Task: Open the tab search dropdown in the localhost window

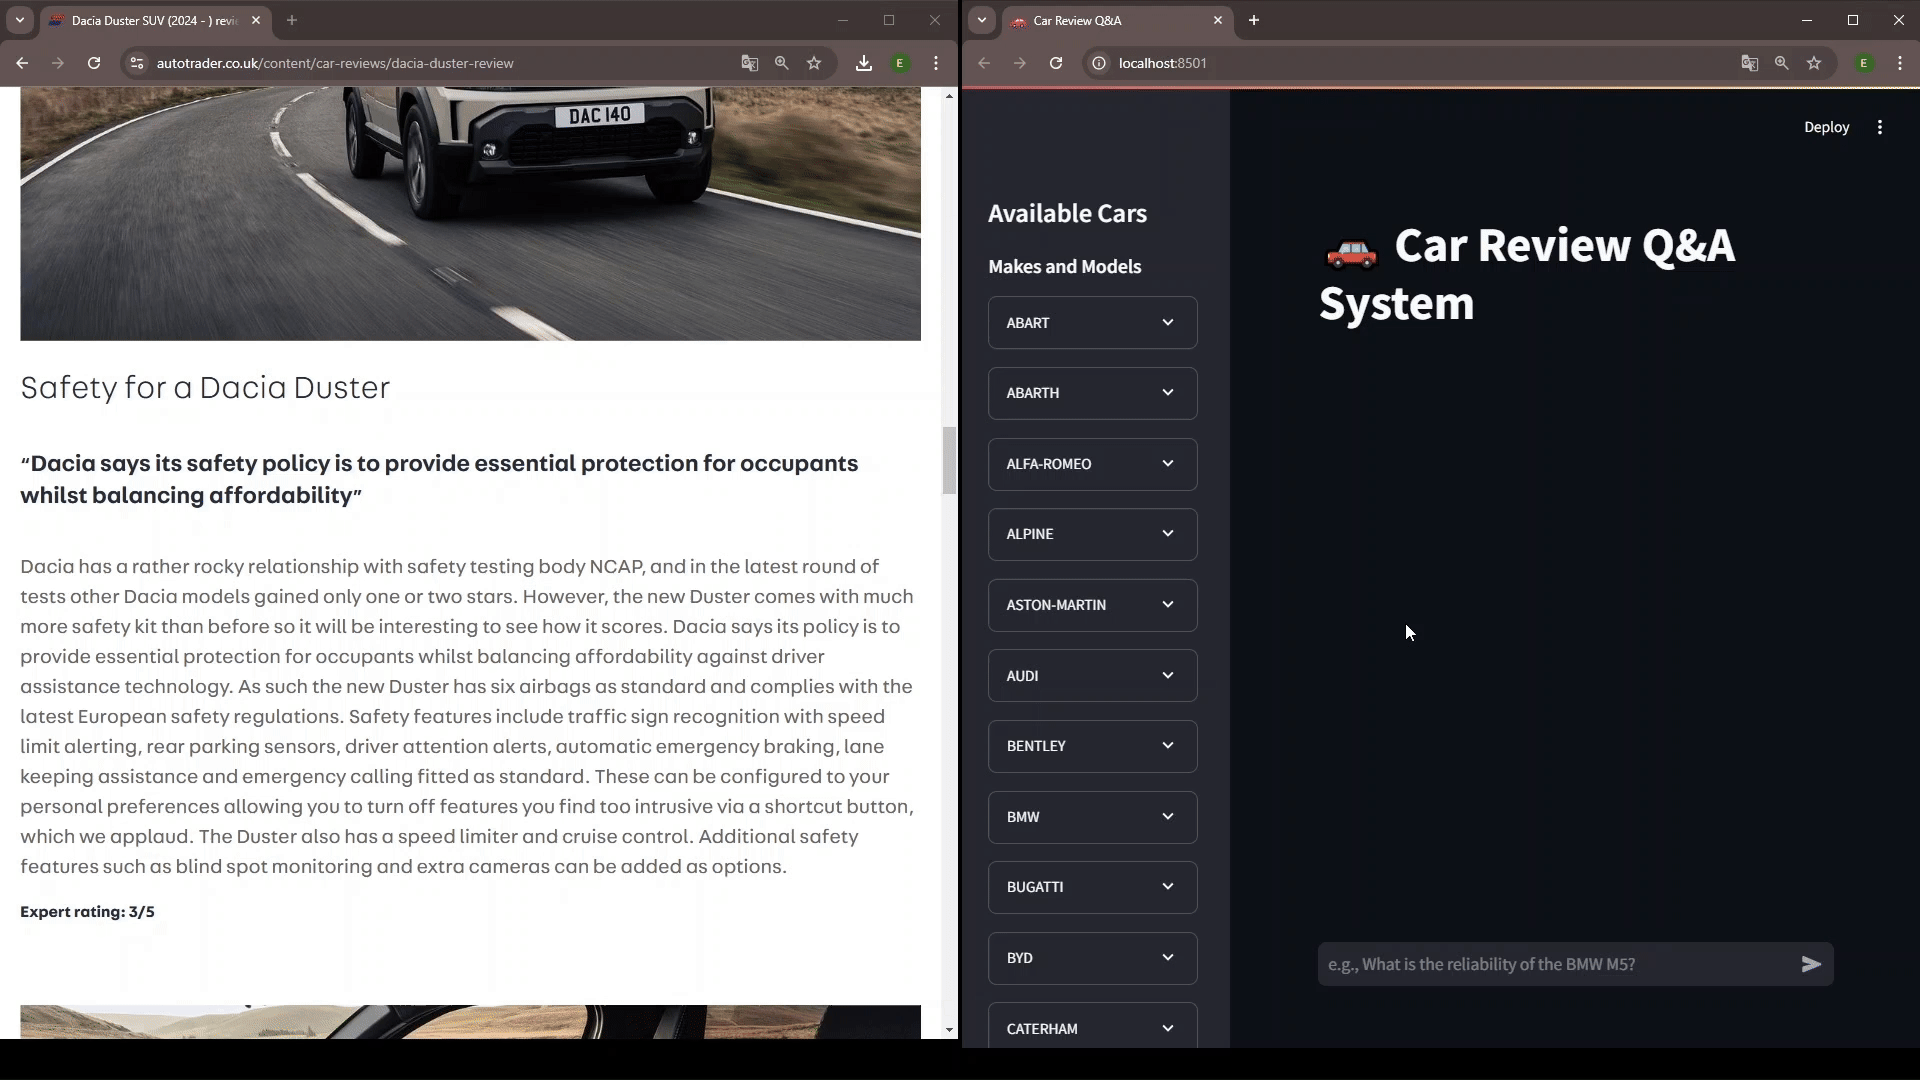Action: (982, 20)
